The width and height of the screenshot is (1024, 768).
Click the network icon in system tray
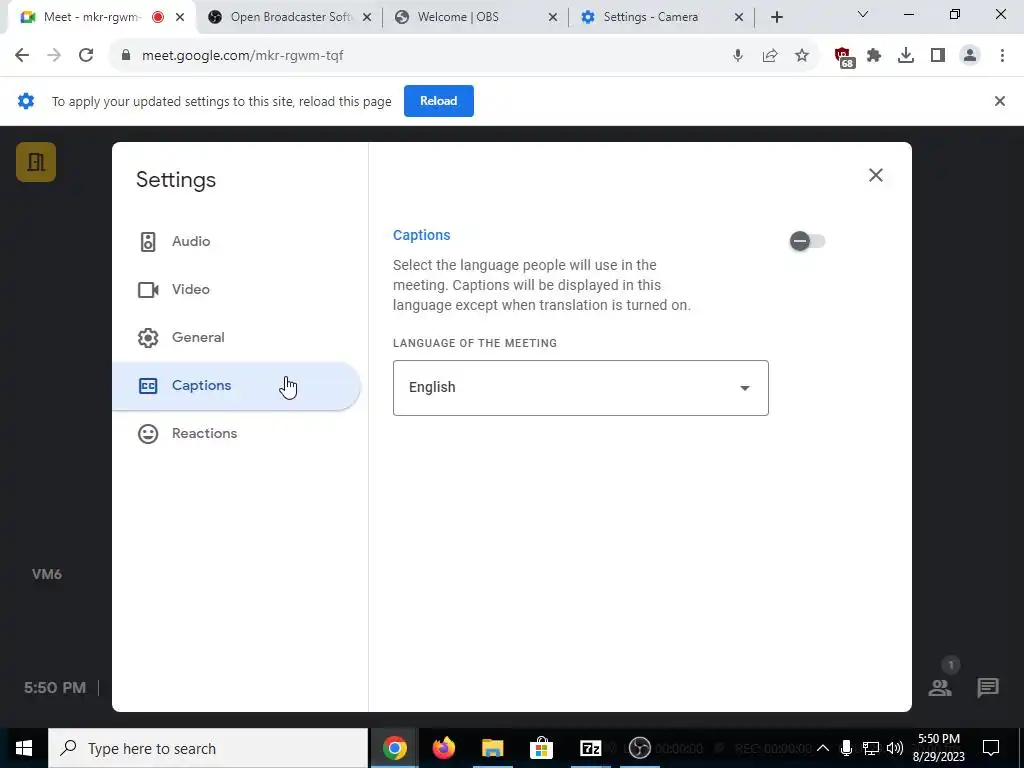click(871, 748)
